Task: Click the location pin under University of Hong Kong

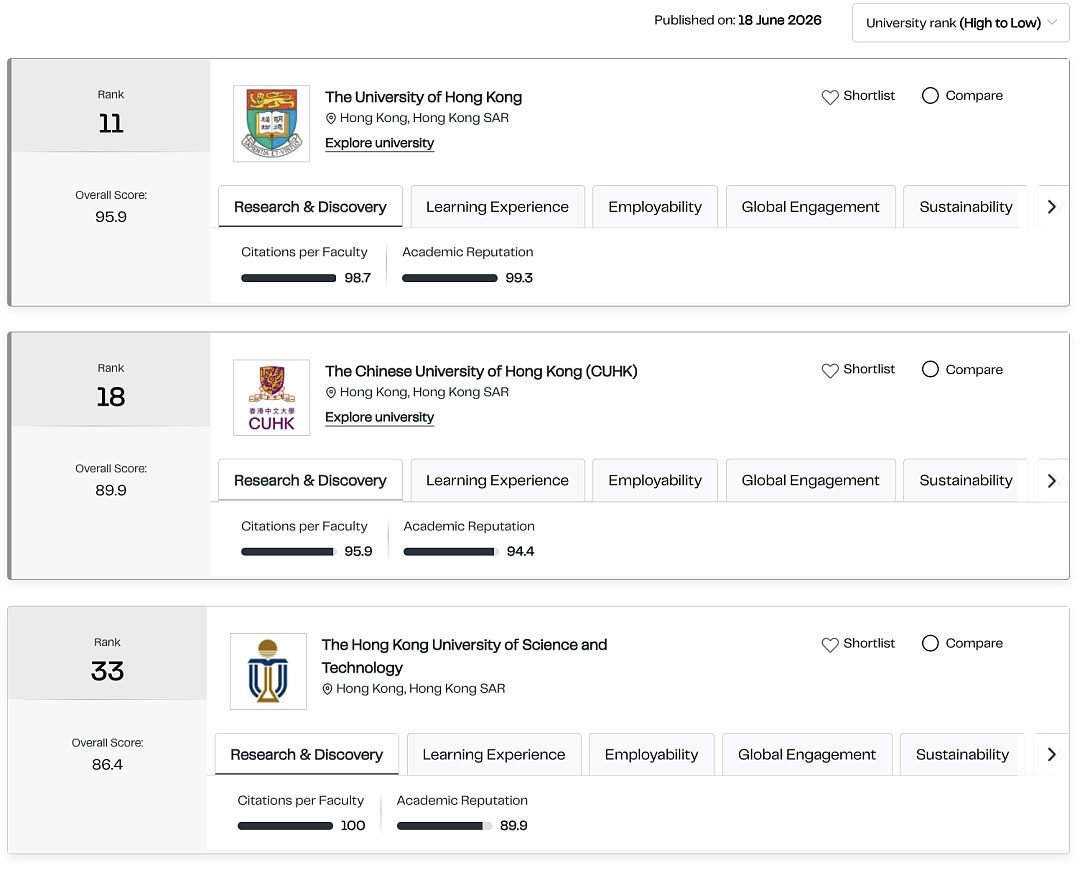Action: pos(331,118)
